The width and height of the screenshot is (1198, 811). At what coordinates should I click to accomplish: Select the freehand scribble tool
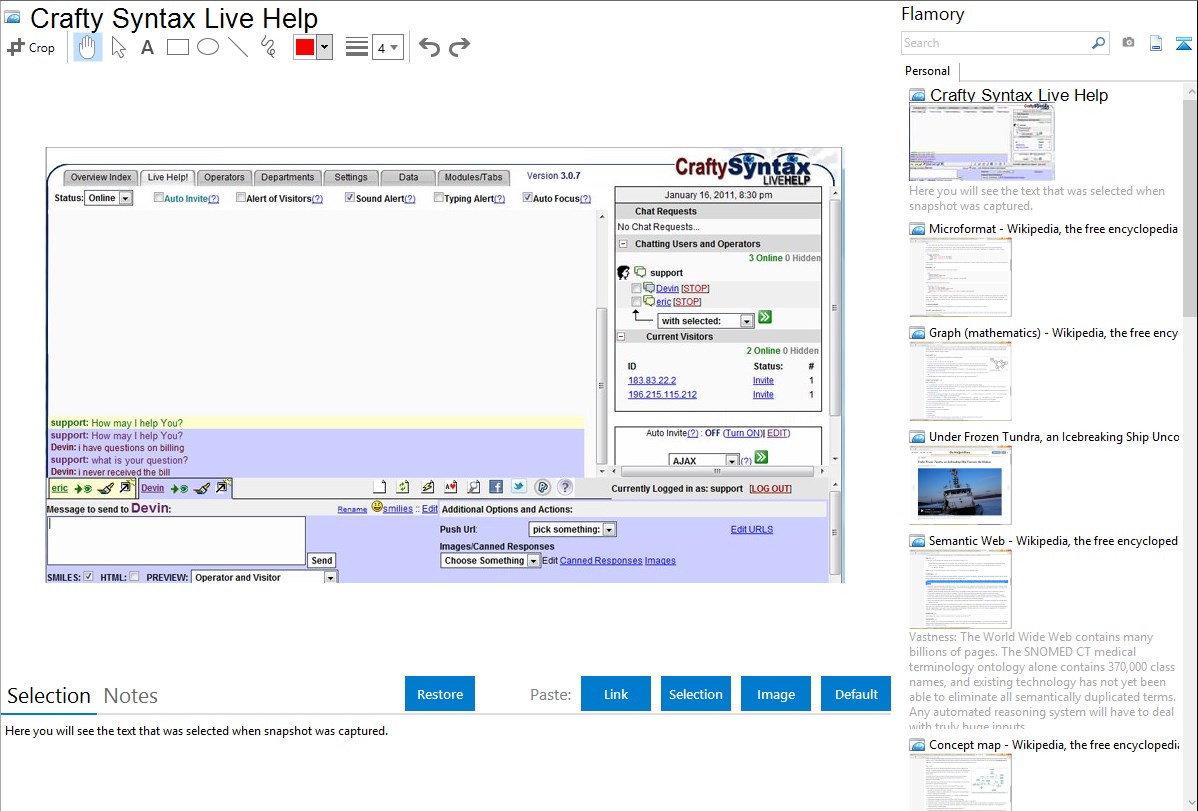268,47
